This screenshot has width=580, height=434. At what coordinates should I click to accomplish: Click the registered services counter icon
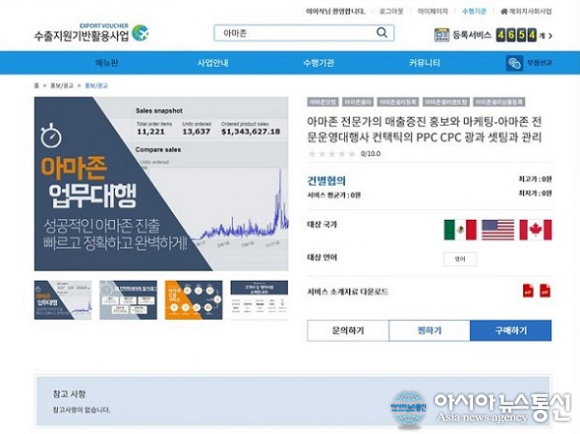click(441, 35)
